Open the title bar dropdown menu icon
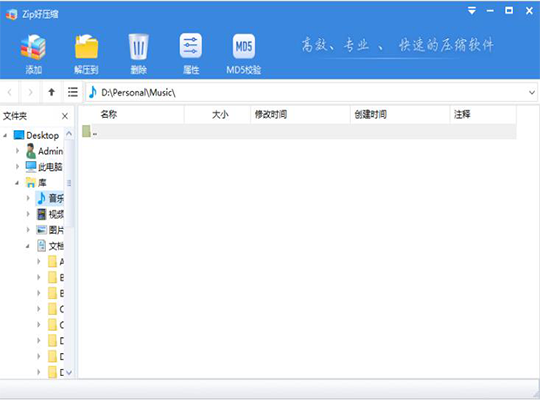Screen dimensions: 540x400 [x=472, y=11]
